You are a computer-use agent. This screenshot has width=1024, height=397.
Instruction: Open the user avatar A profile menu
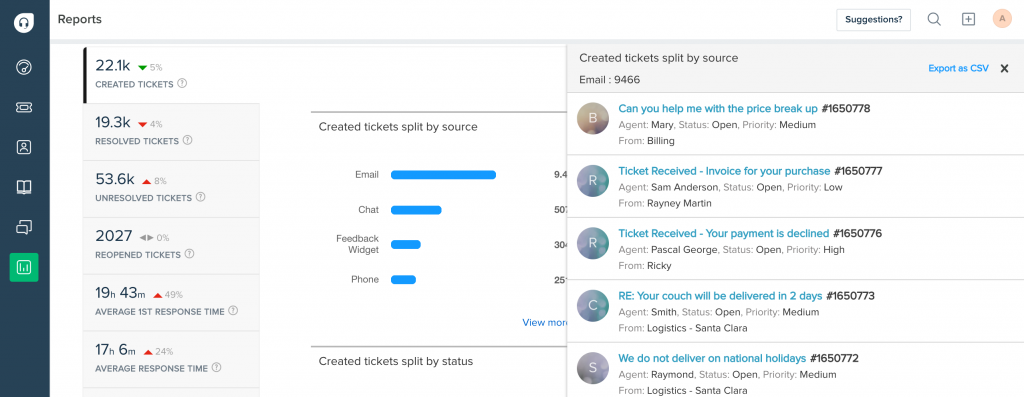pos(1002,19)
